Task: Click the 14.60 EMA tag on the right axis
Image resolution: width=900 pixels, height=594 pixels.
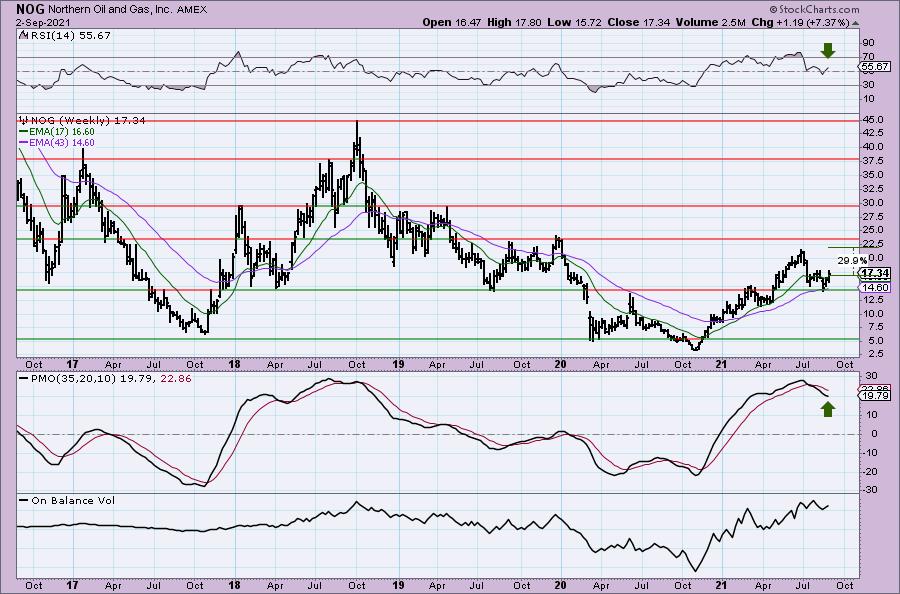Action: pos(875,287)
